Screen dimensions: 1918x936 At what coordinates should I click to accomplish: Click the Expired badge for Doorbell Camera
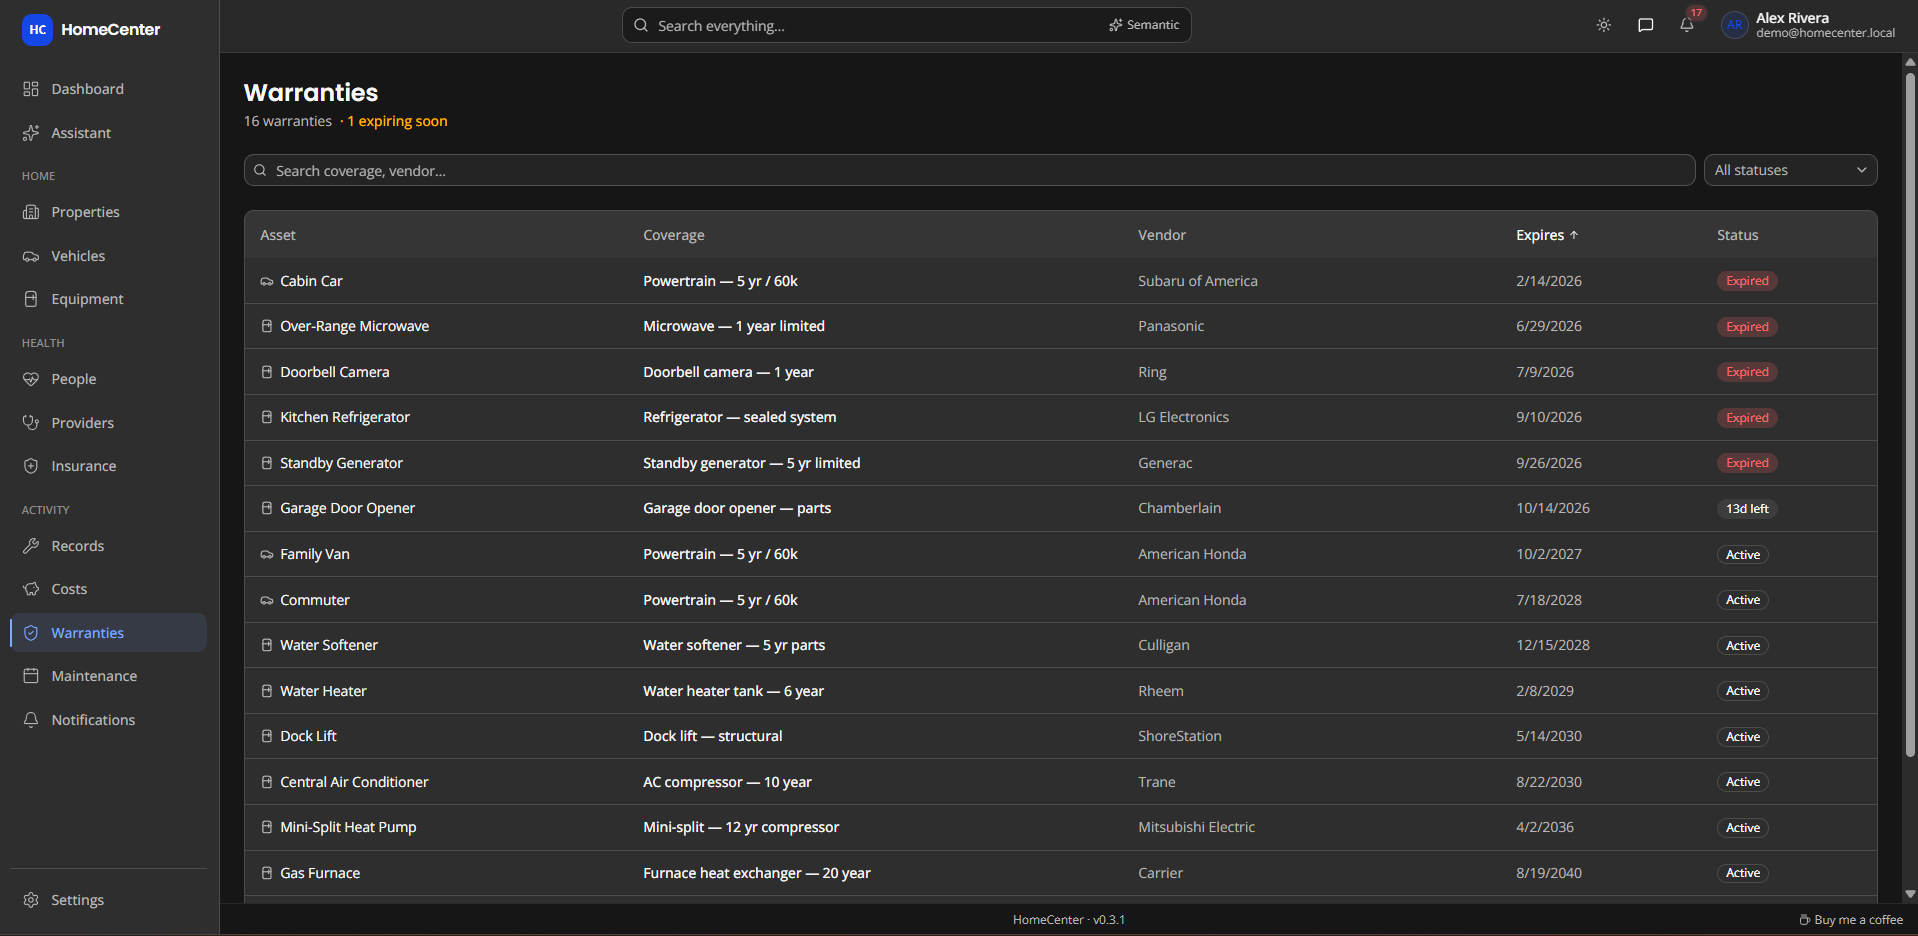pos(1747,372)
